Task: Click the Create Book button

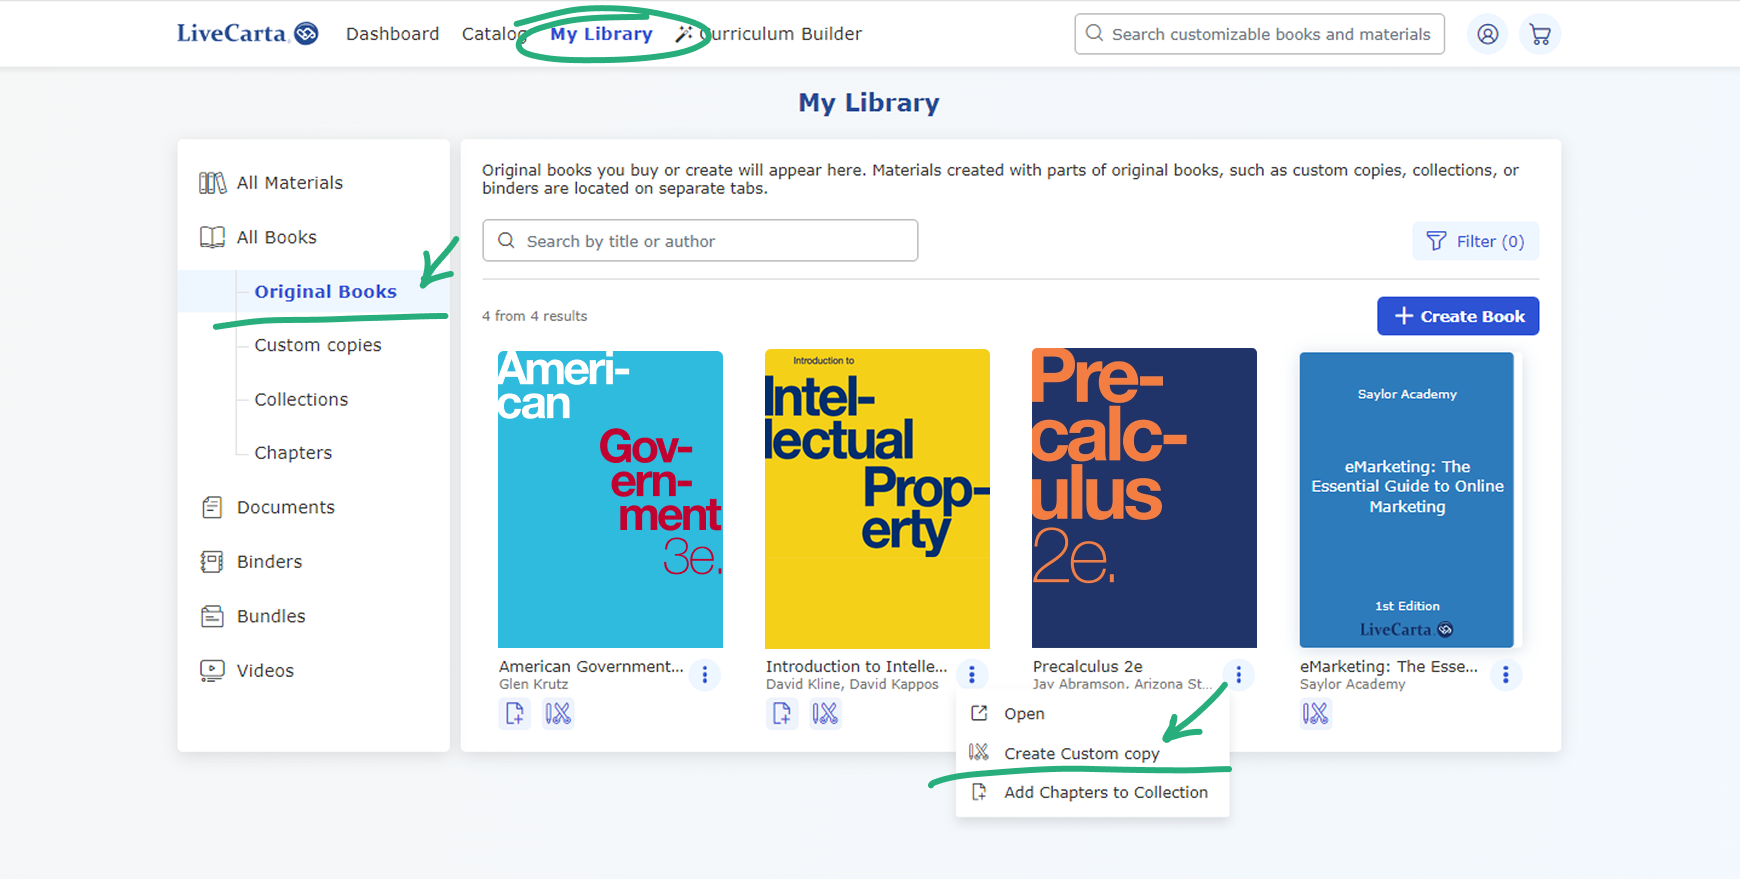Action: pyautogui.click(x=1458, y=316)
